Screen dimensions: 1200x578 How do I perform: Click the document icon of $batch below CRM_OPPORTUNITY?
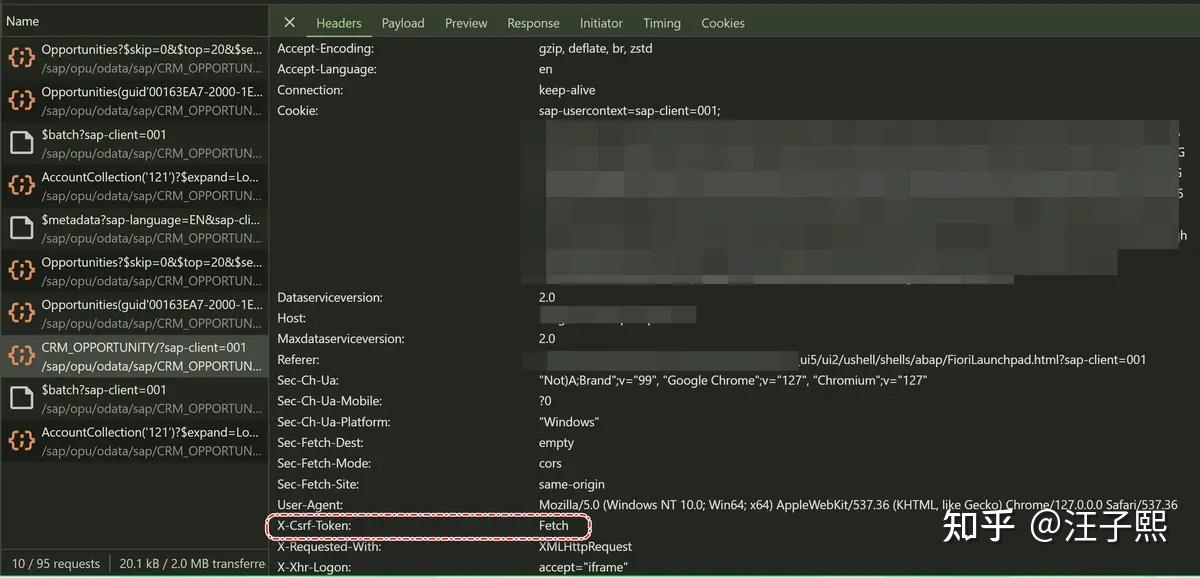21,398
